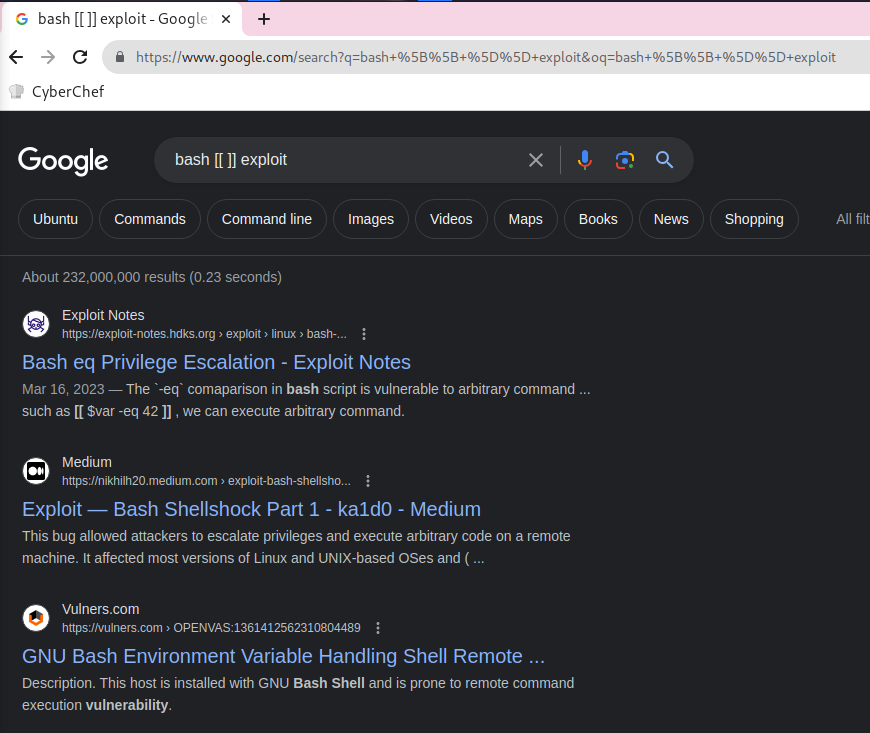This screenshot has height=733, width=870.
Task: Click the Medium site name text
Action: pos(87,462)
